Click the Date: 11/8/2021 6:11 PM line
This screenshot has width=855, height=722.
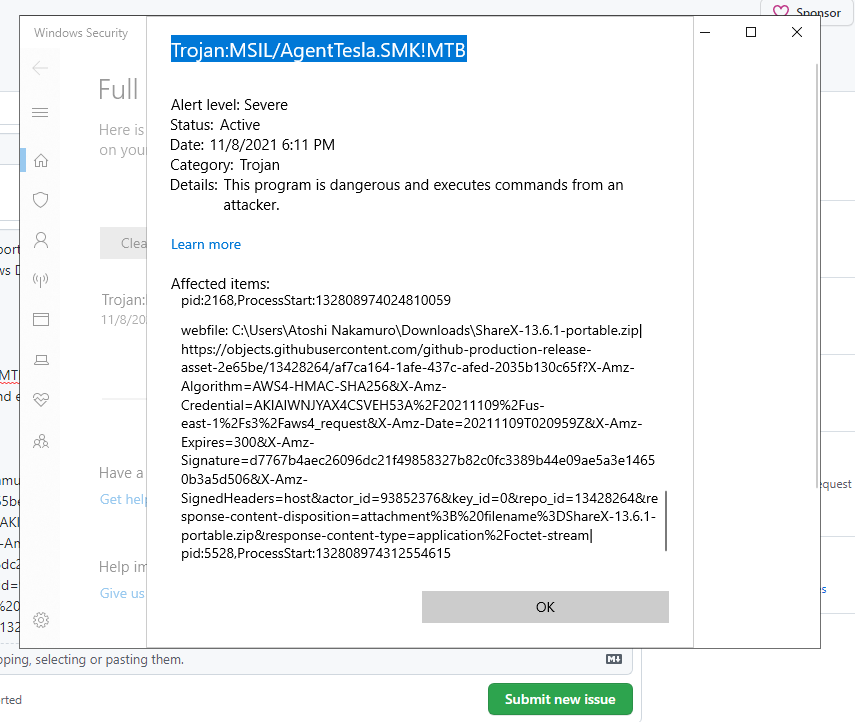pyautogui.click(x=252, y=145)
